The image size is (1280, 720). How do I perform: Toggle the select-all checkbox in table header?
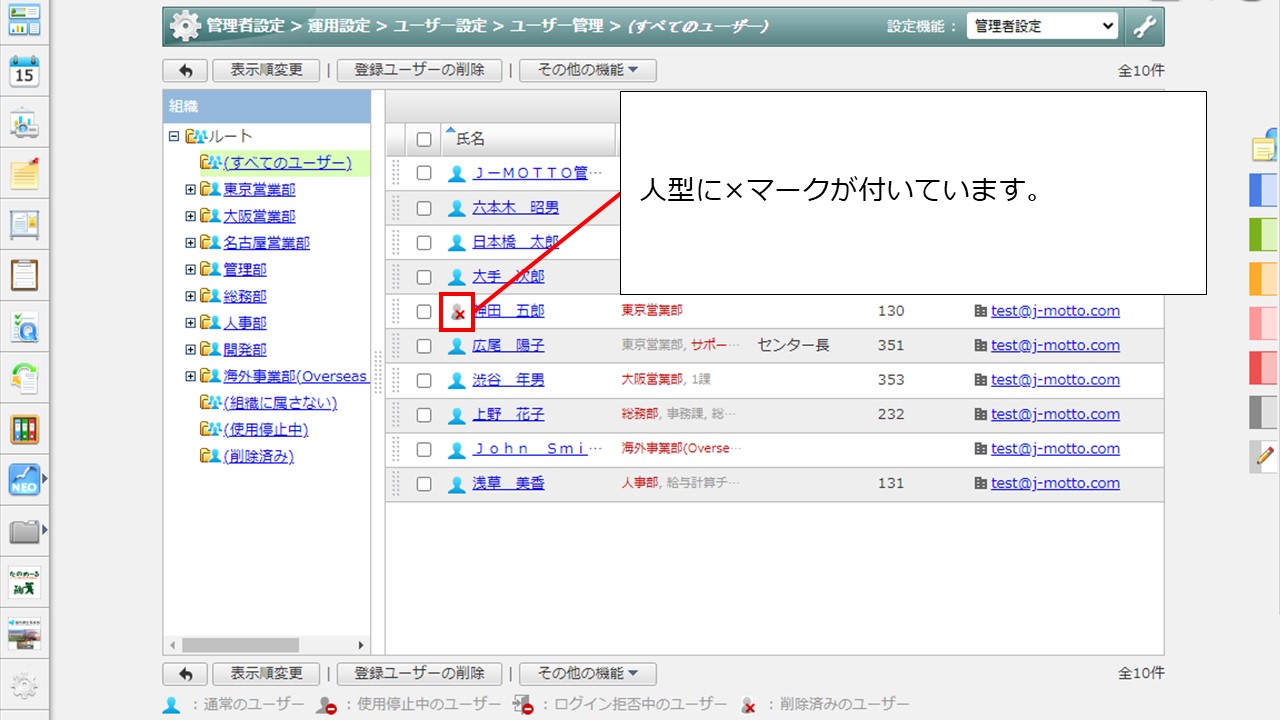click(x=424, y=139)
